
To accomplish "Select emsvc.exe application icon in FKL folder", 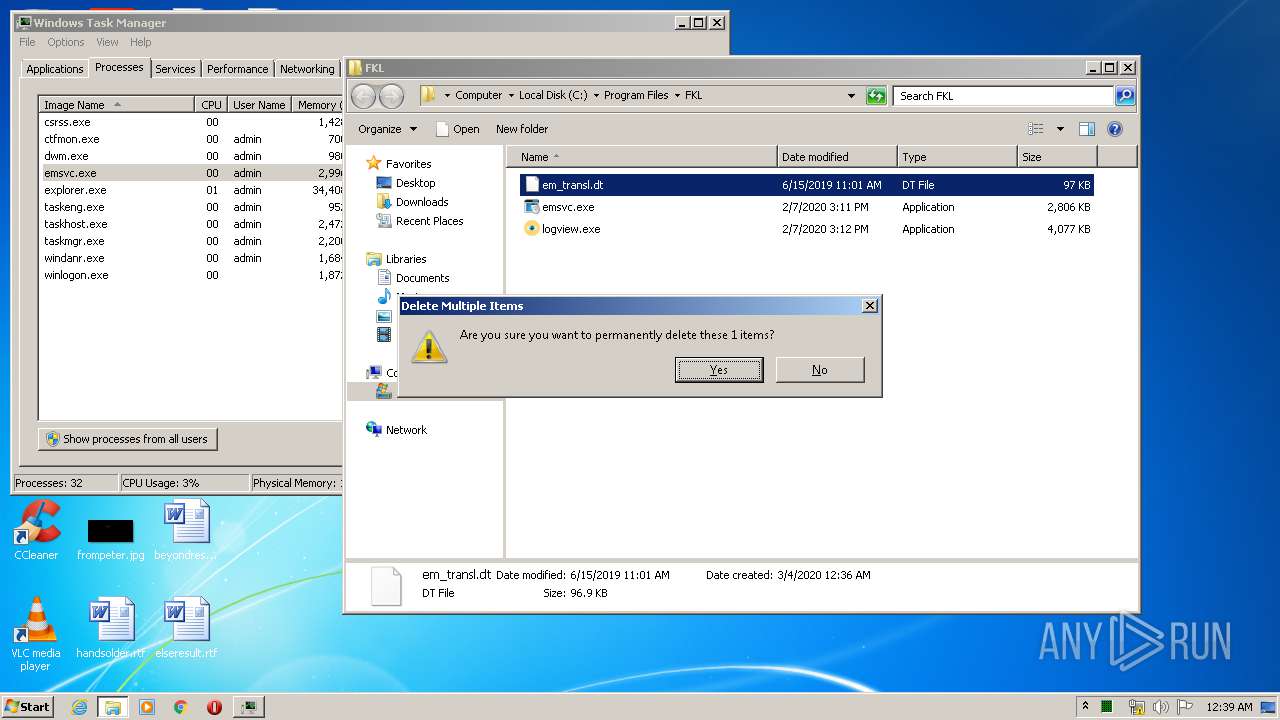I will pyautogui.click(x=532, y=207).
